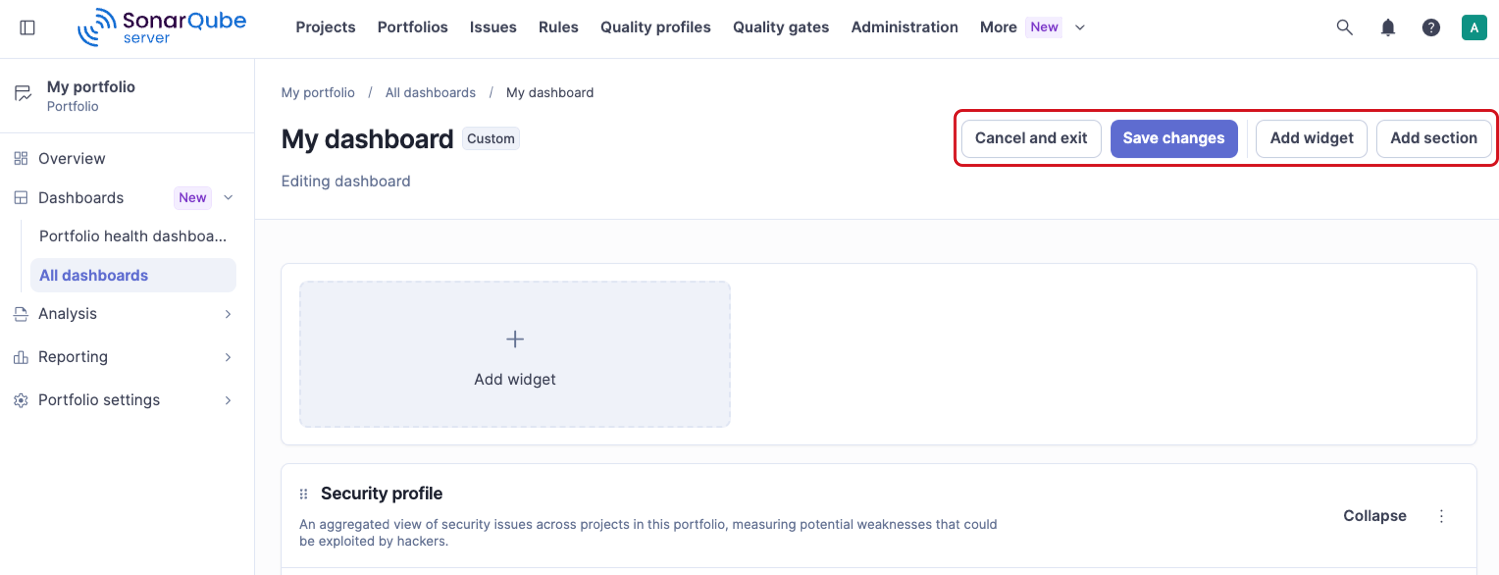Grab the Security profile drag handle
The height and width of the screenshot is (575, 1499).
pos(304,494)
